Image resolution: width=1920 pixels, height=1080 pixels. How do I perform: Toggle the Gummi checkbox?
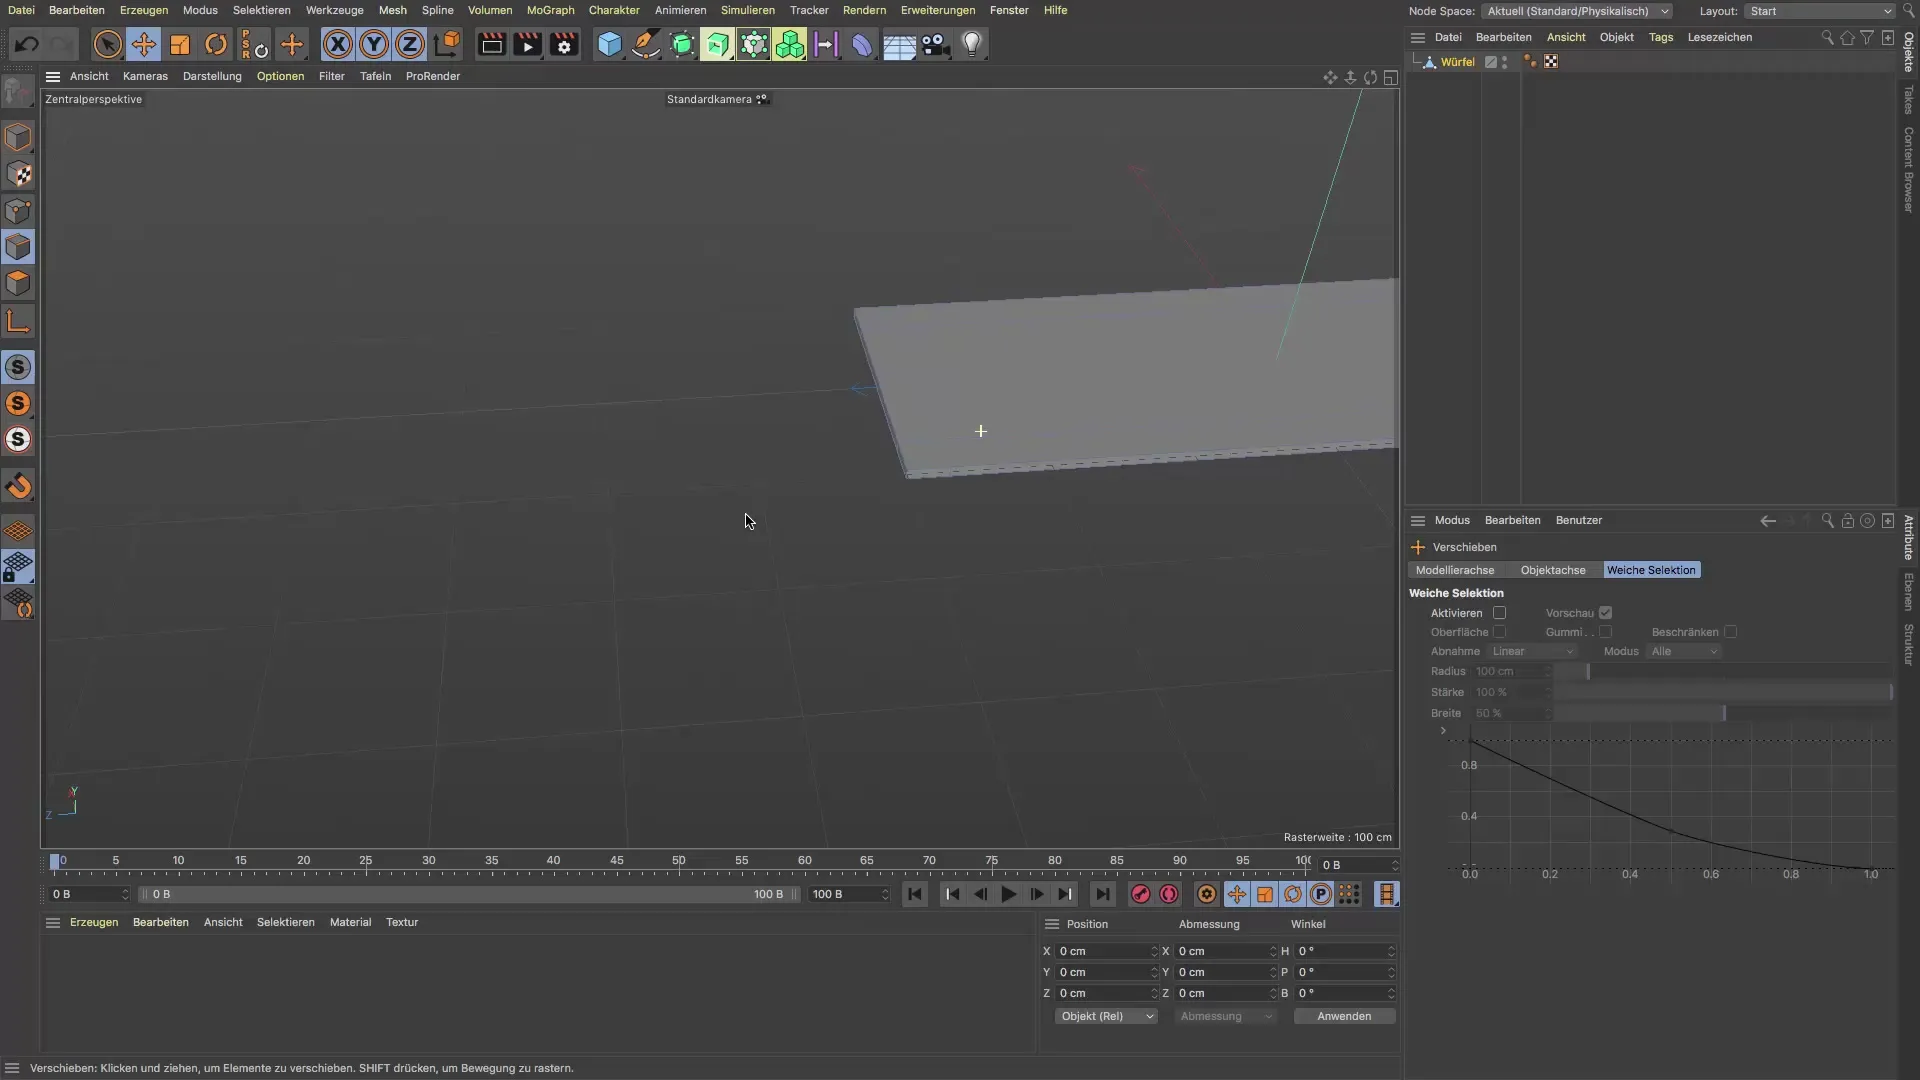click(x=1605, y=632)
